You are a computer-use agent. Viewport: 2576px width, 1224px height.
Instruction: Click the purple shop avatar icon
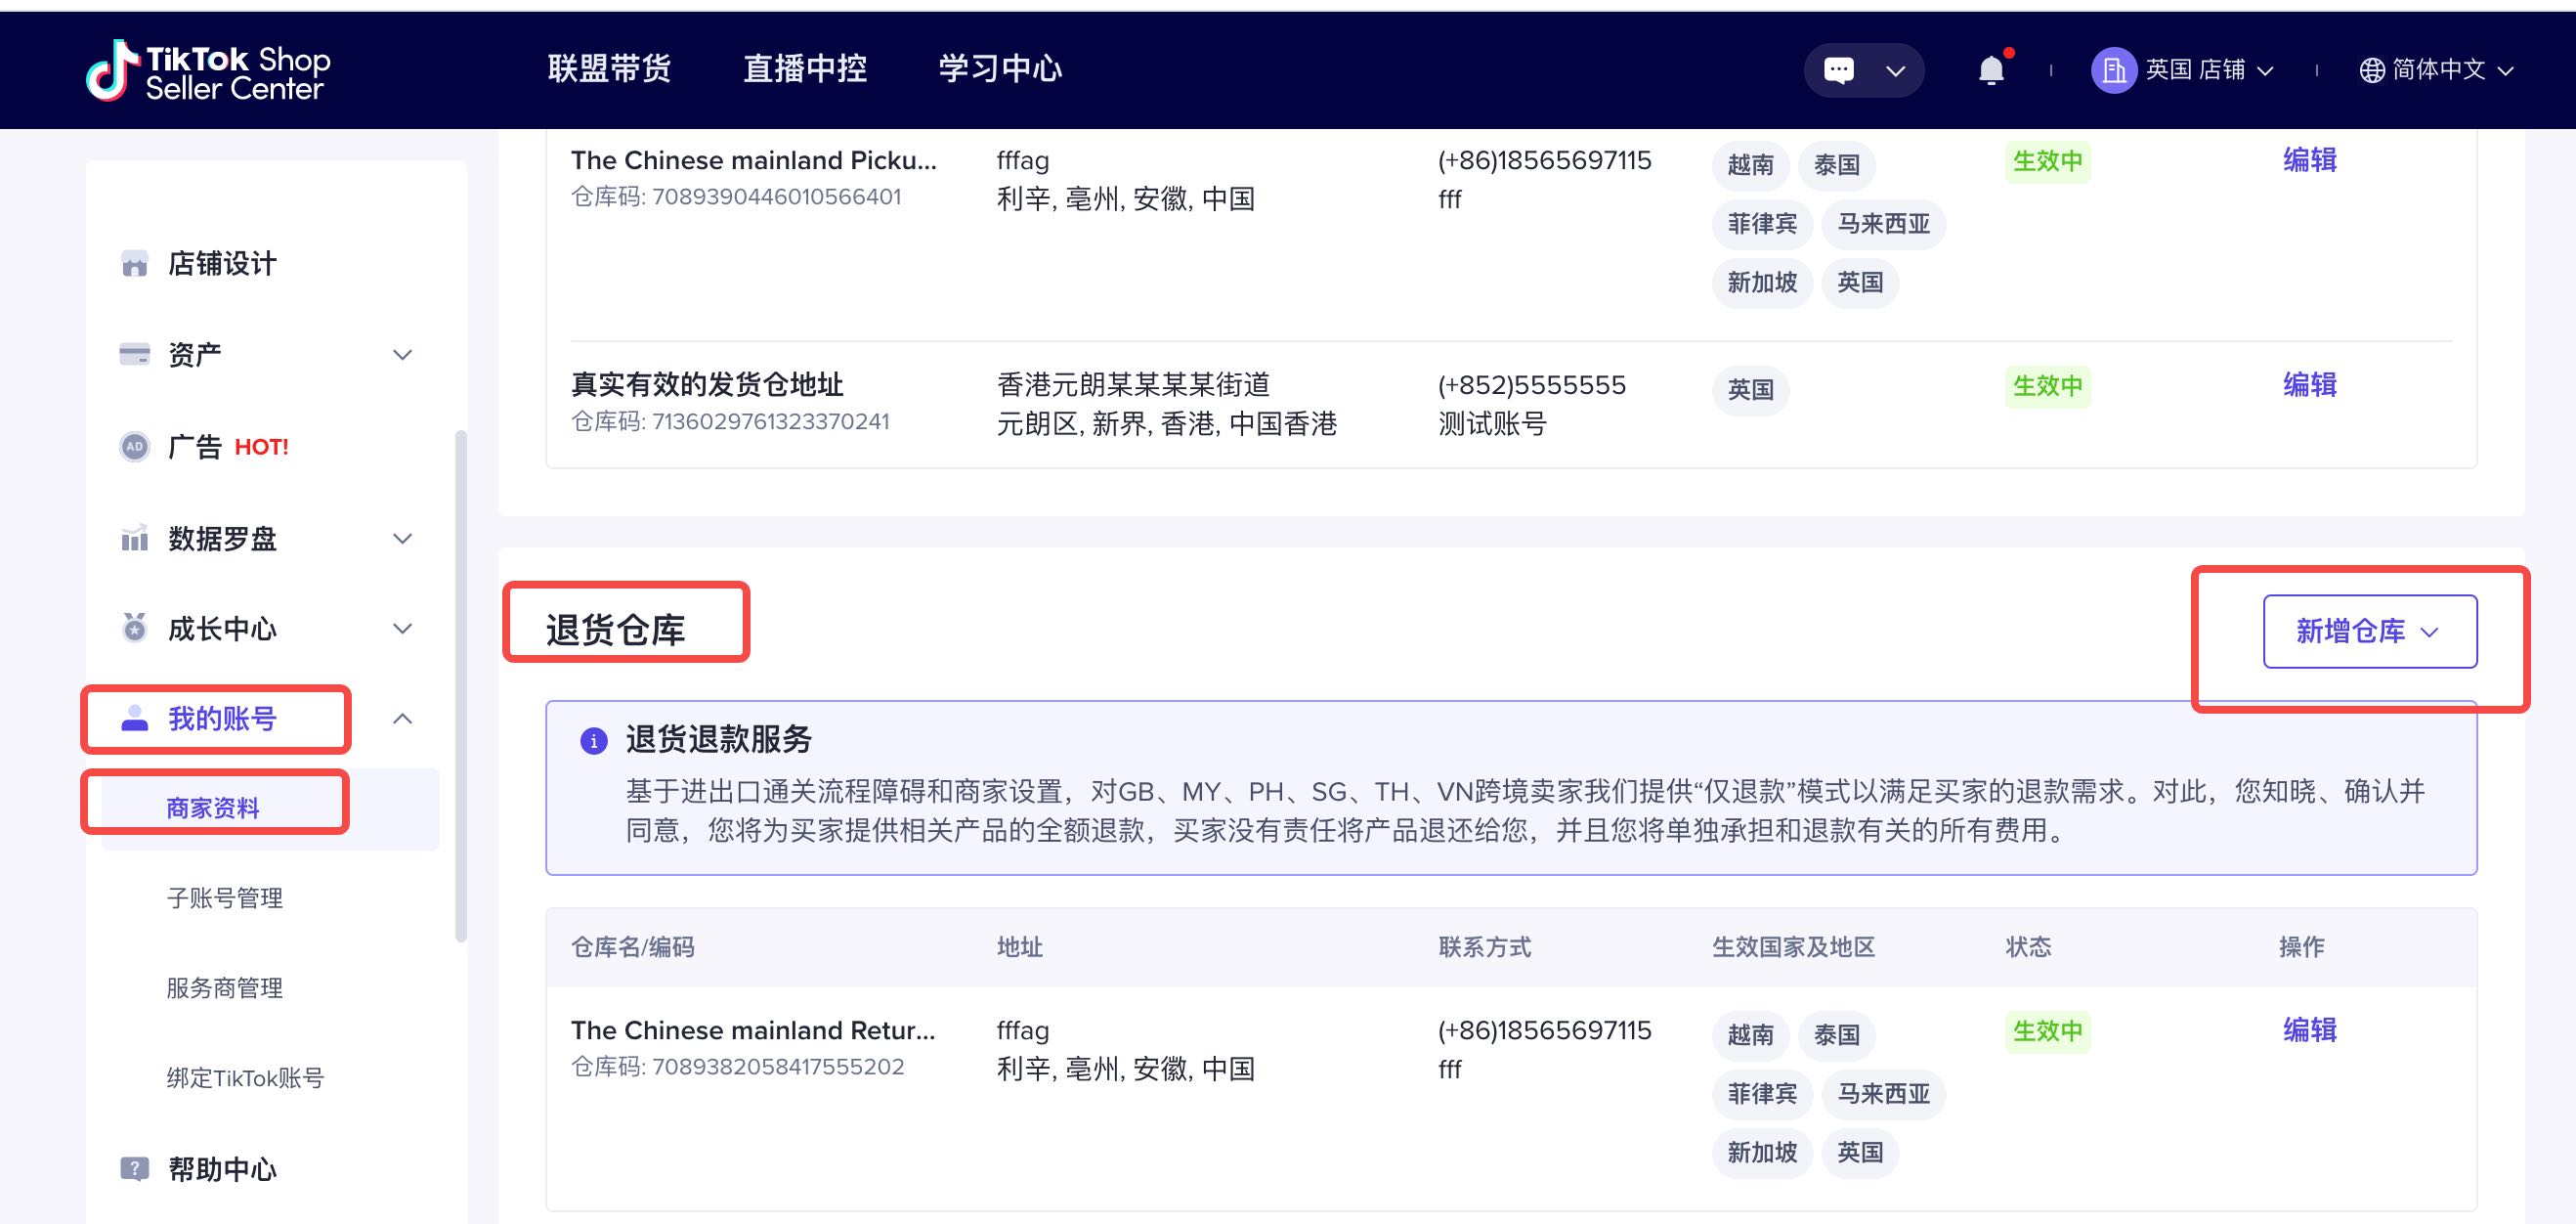pos(2114,70)
